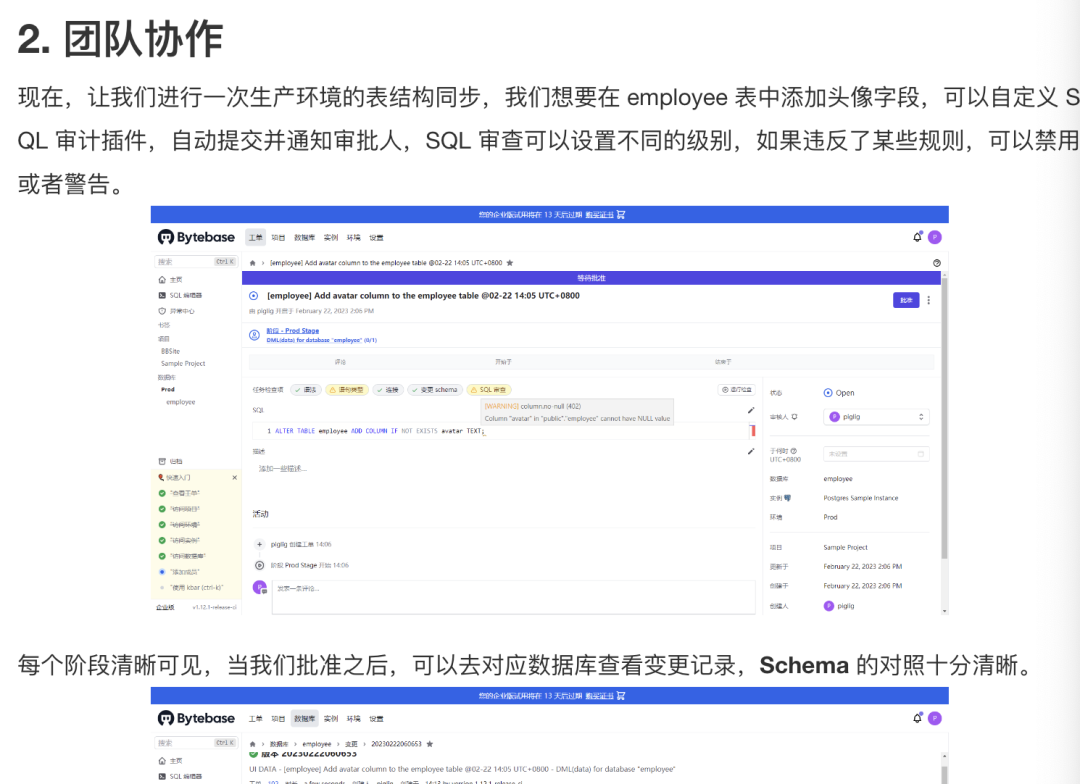
Task: Click the home breadcrumb icon in the lower screenshot
Action: [253, 744]
